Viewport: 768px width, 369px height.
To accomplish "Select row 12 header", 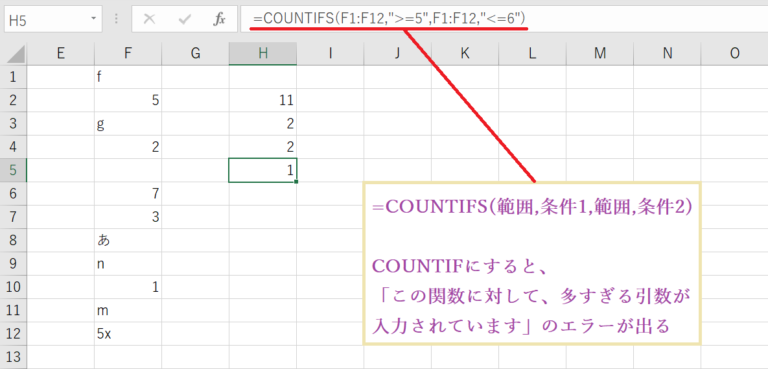I will (13, 334).
